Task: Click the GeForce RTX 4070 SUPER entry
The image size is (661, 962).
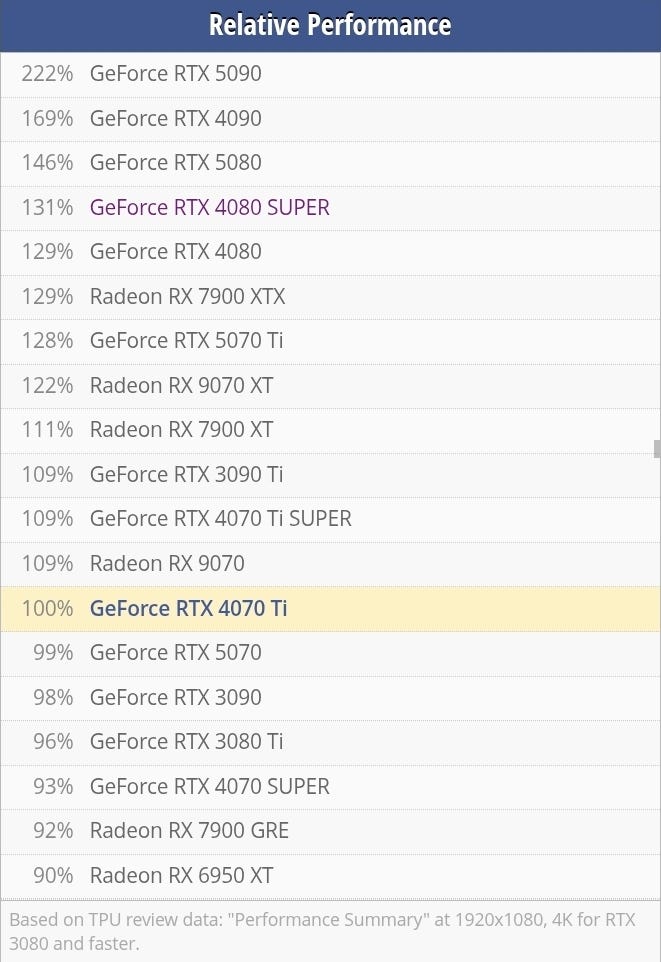Action: coord(210,786)
